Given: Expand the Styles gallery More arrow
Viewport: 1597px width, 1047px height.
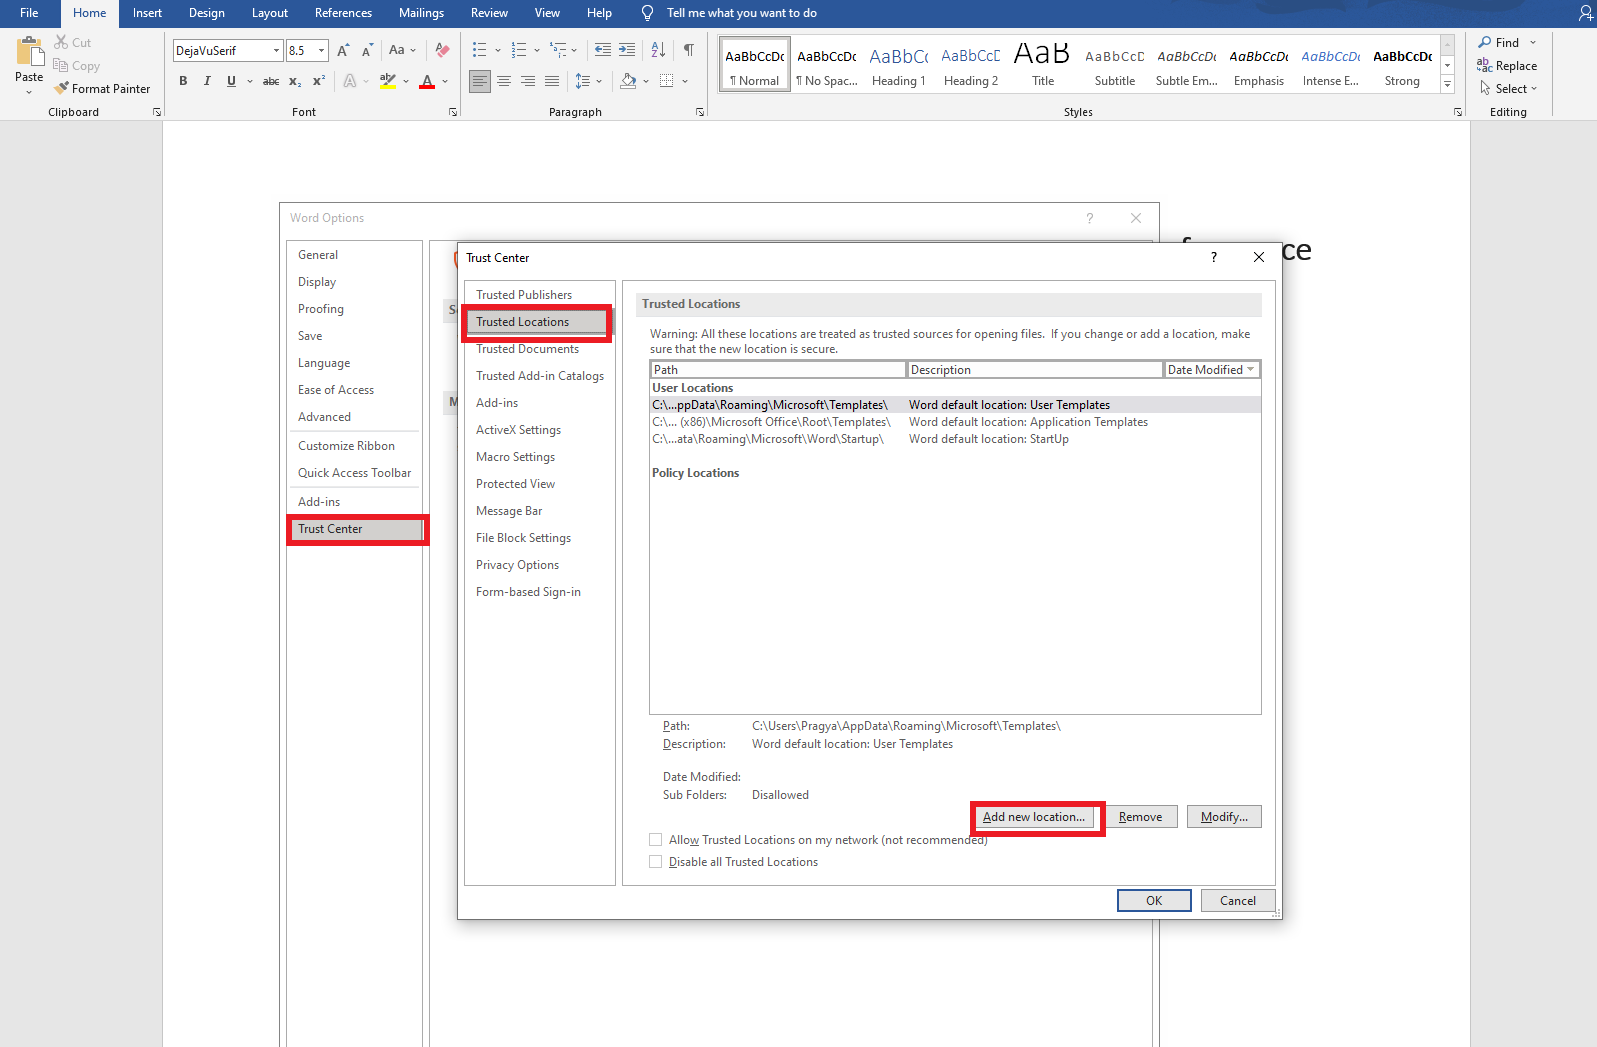Looking at the screenshot, I should point(1447,86).
